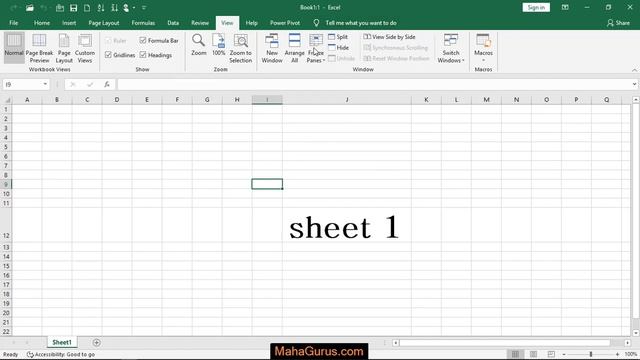Switch to the Power Pivot tab
This screenshot has height=360, width=640.
pos(285,23)
